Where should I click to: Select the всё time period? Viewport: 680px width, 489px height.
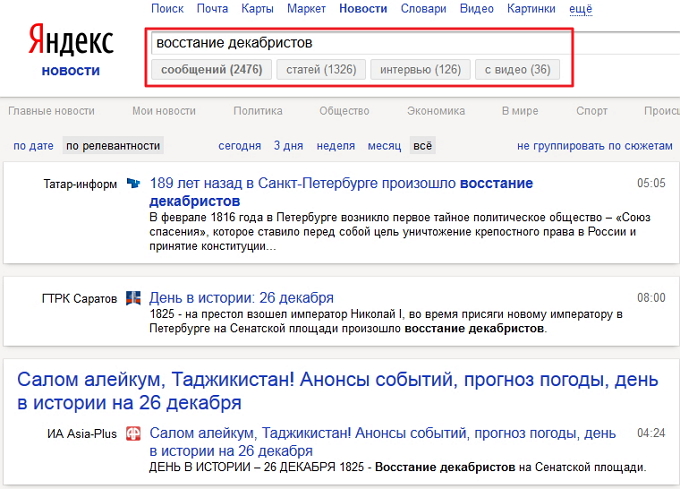(422, 146)
